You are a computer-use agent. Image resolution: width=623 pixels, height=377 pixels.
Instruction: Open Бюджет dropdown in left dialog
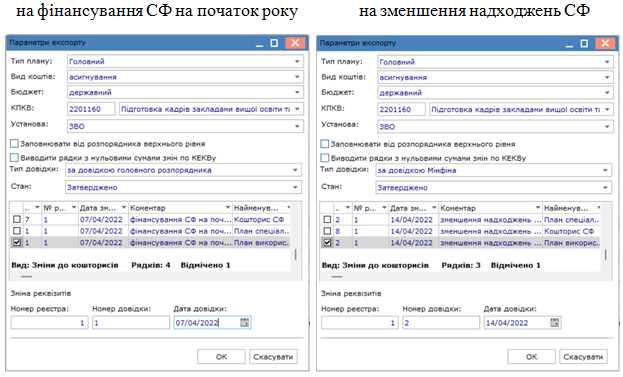click(x=297, y=92)
